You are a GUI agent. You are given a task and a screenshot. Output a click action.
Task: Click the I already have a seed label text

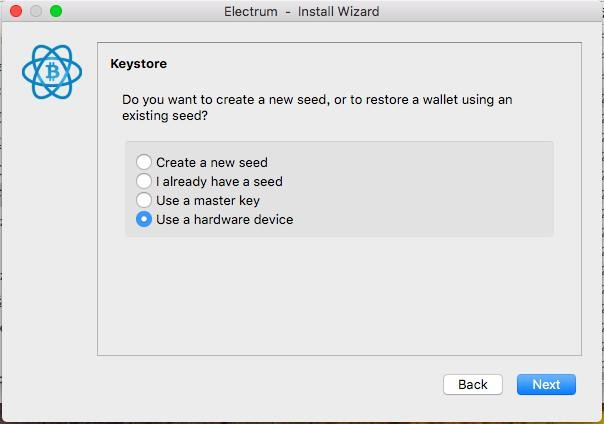[x=219, y=181]
